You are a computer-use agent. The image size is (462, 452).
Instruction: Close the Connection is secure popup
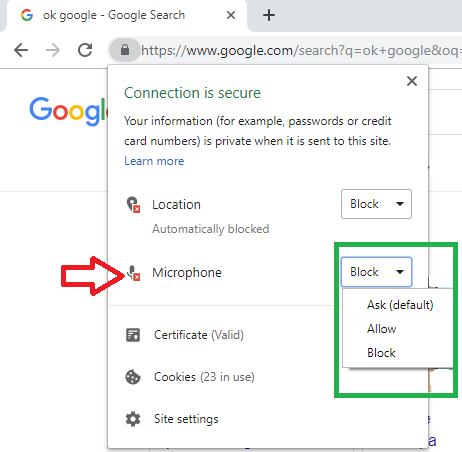click(412, 81)
